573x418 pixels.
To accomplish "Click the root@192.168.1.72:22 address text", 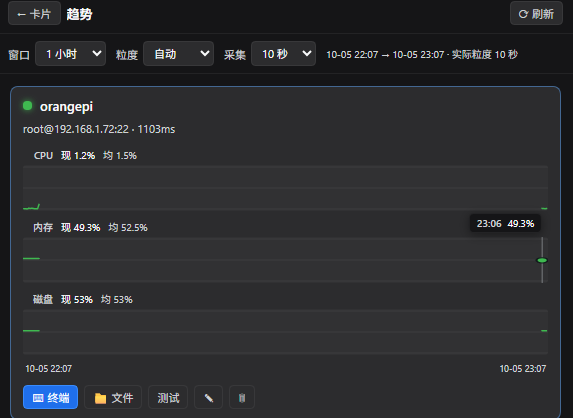I will click(76, 129).
